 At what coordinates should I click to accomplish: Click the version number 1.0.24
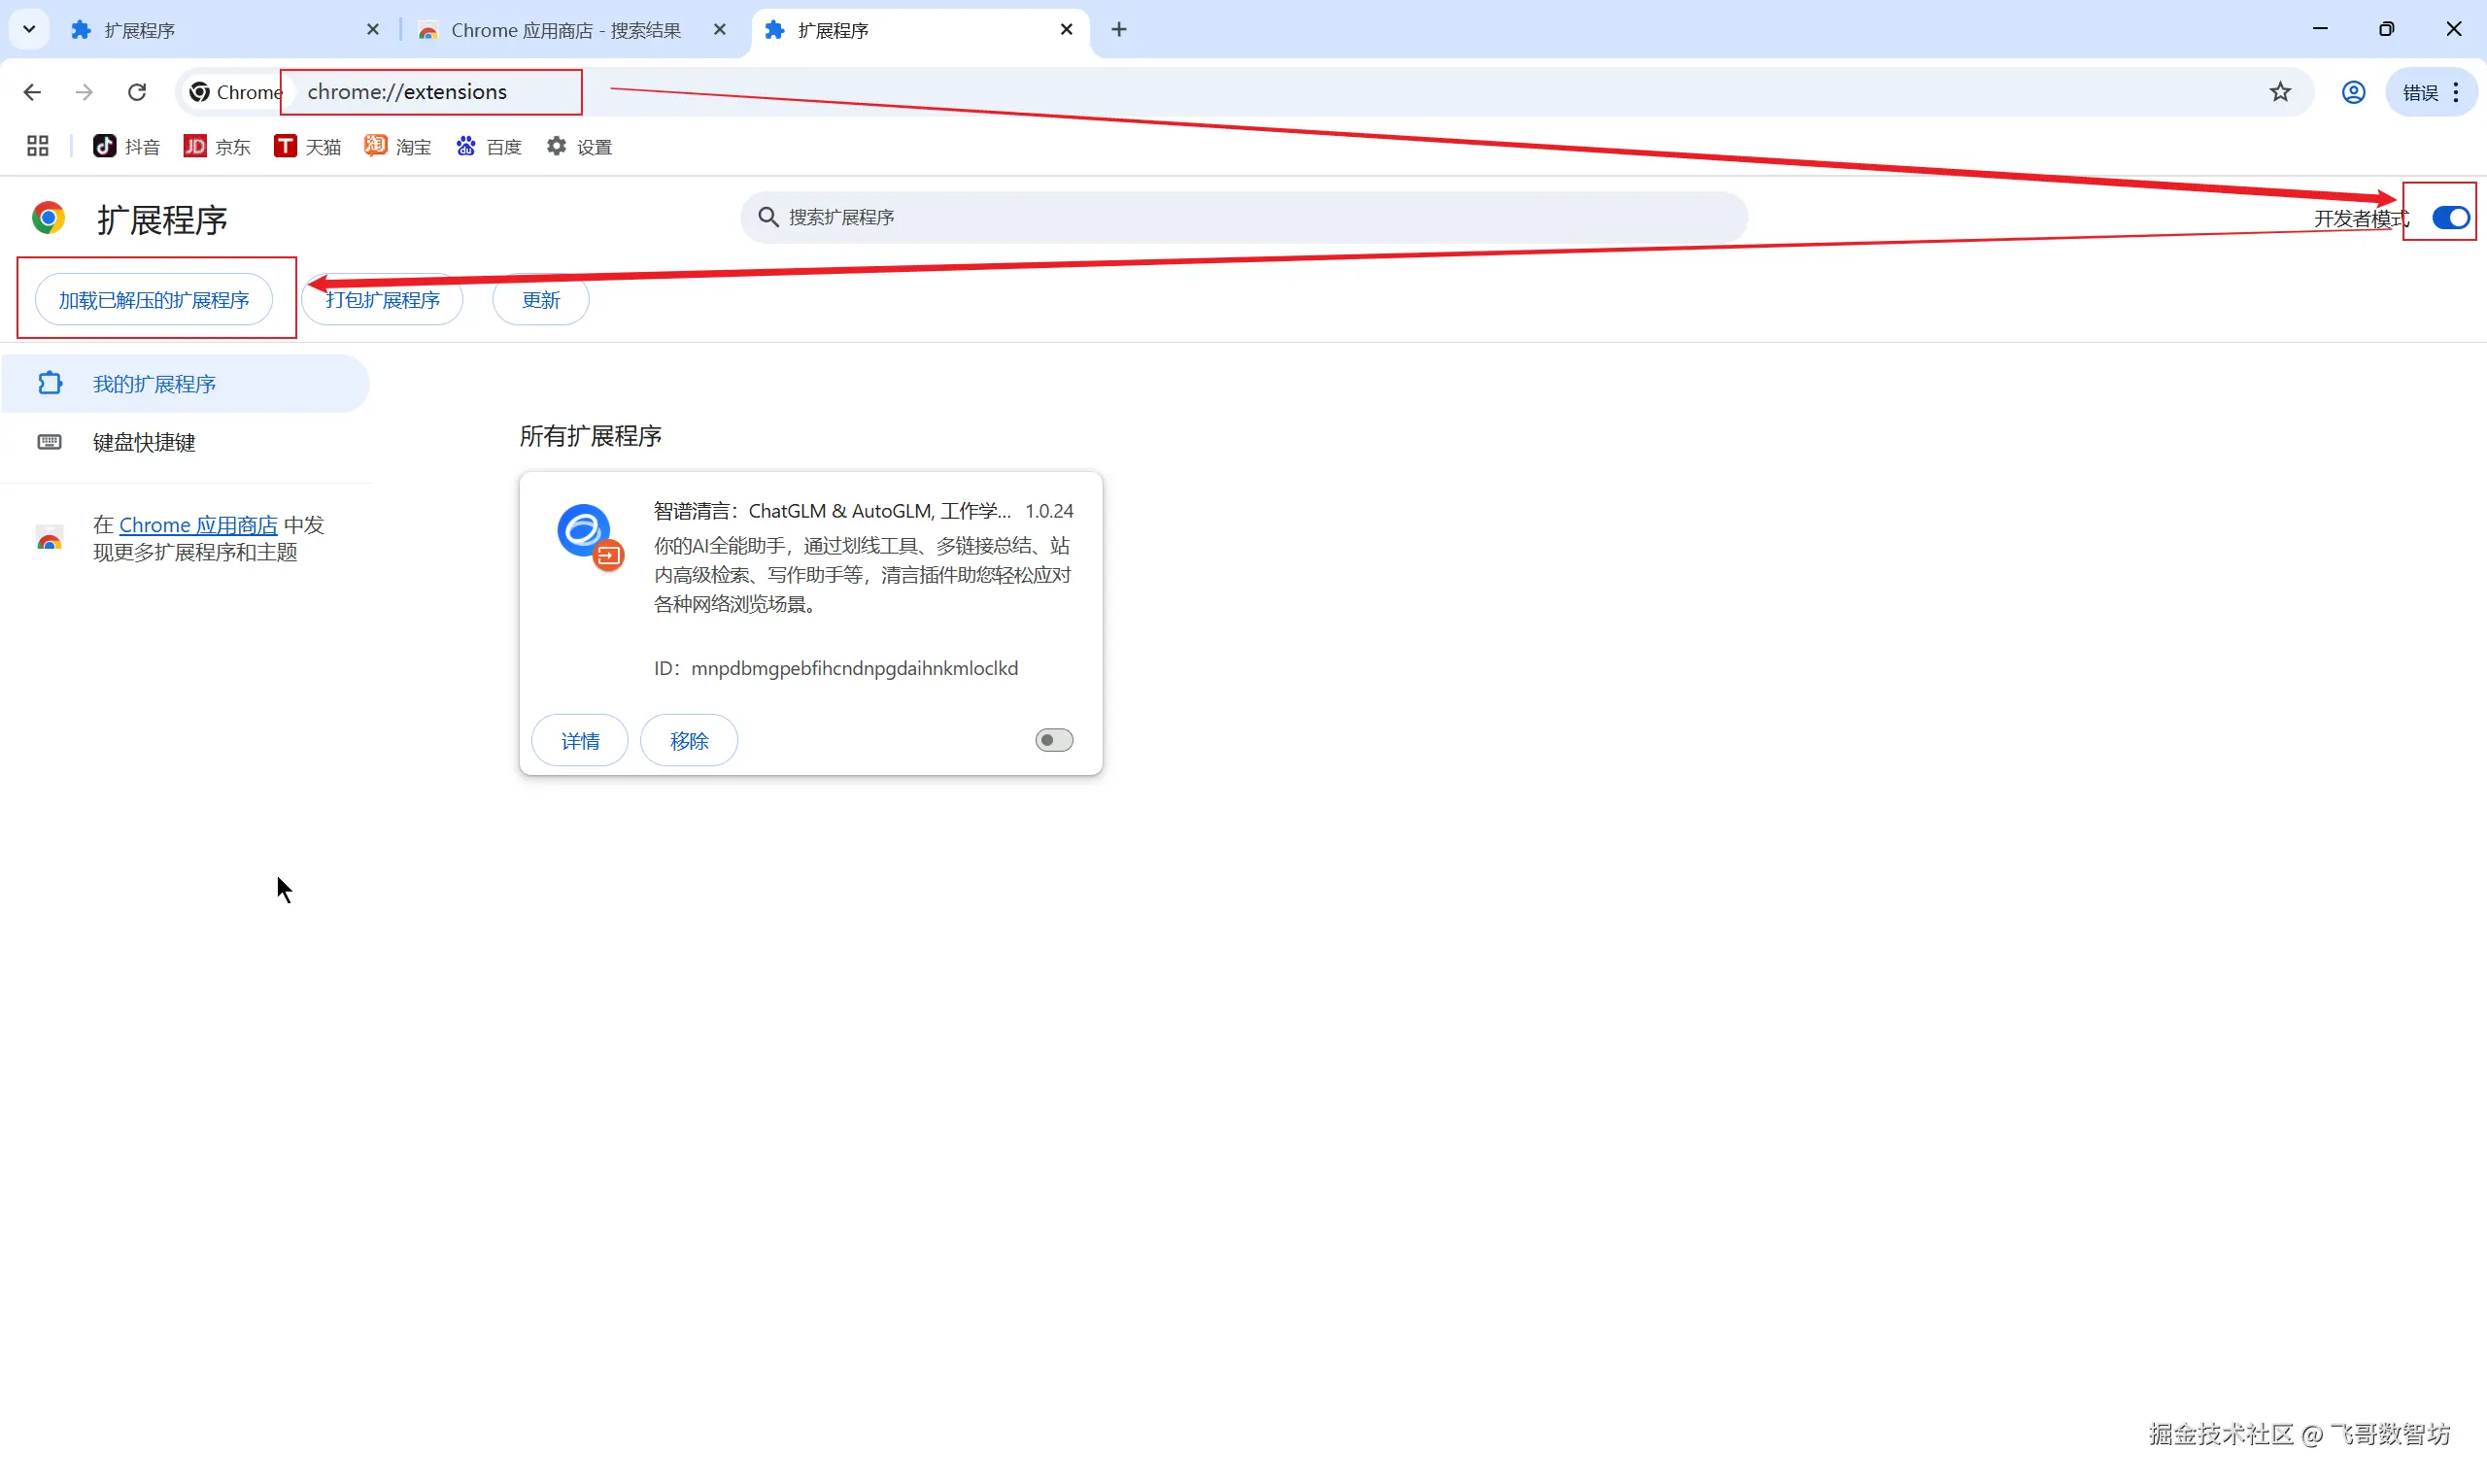(x=1049, y=511)
